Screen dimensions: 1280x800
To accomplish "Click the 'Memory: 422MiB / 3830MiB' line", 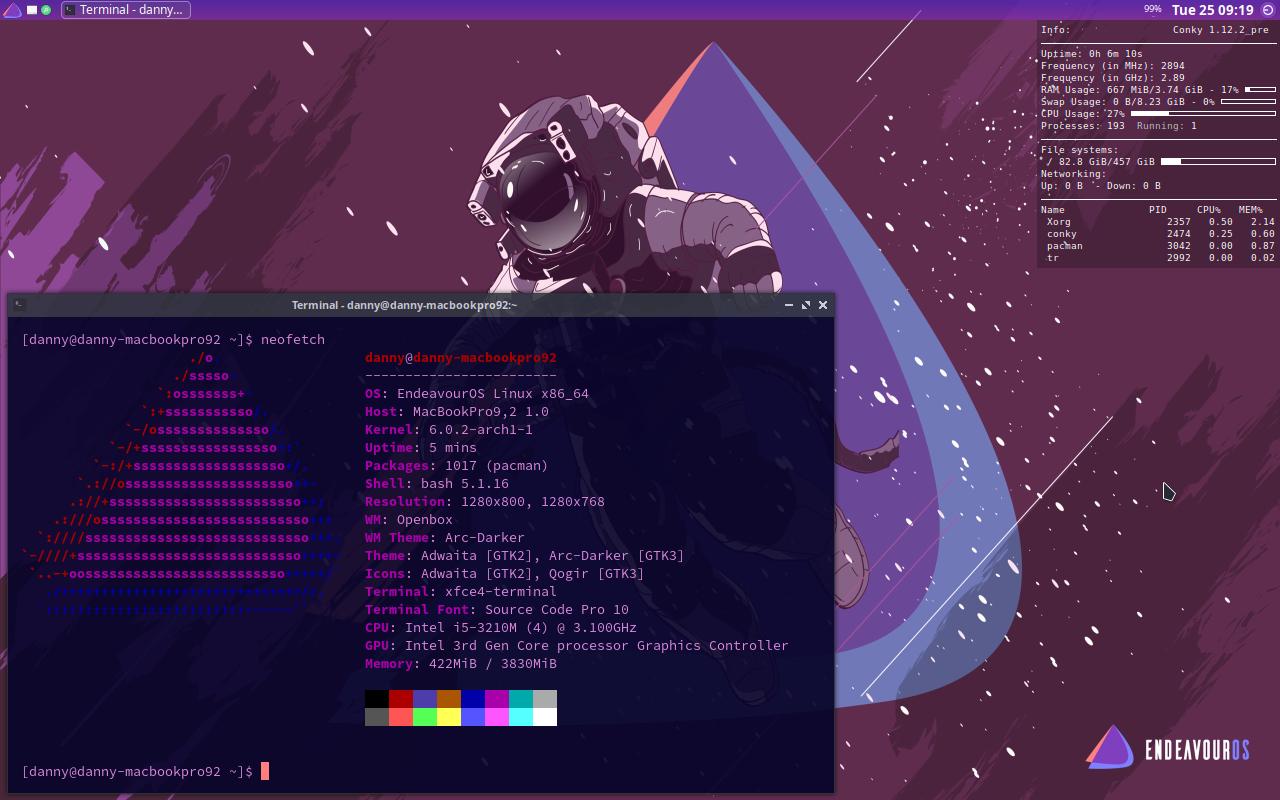I will 461,663.
